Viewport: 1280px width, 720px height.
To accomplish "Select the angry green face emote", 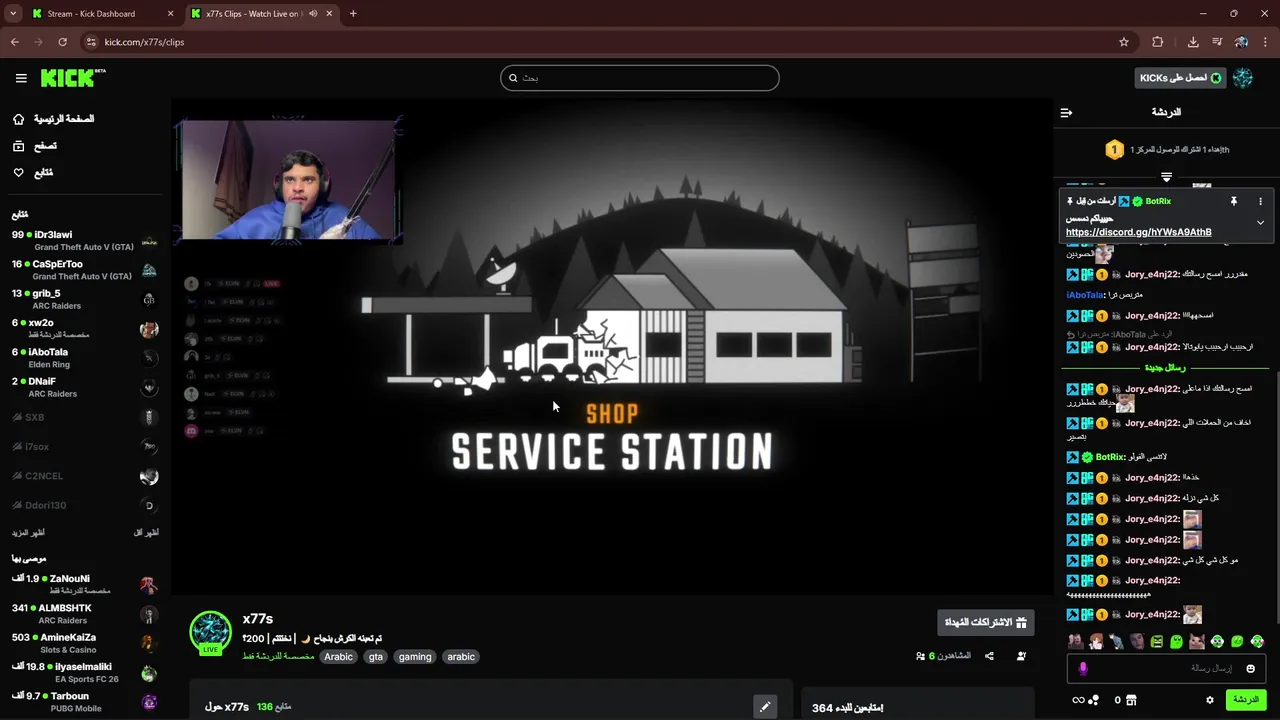I will click(x=1157, y=642).
